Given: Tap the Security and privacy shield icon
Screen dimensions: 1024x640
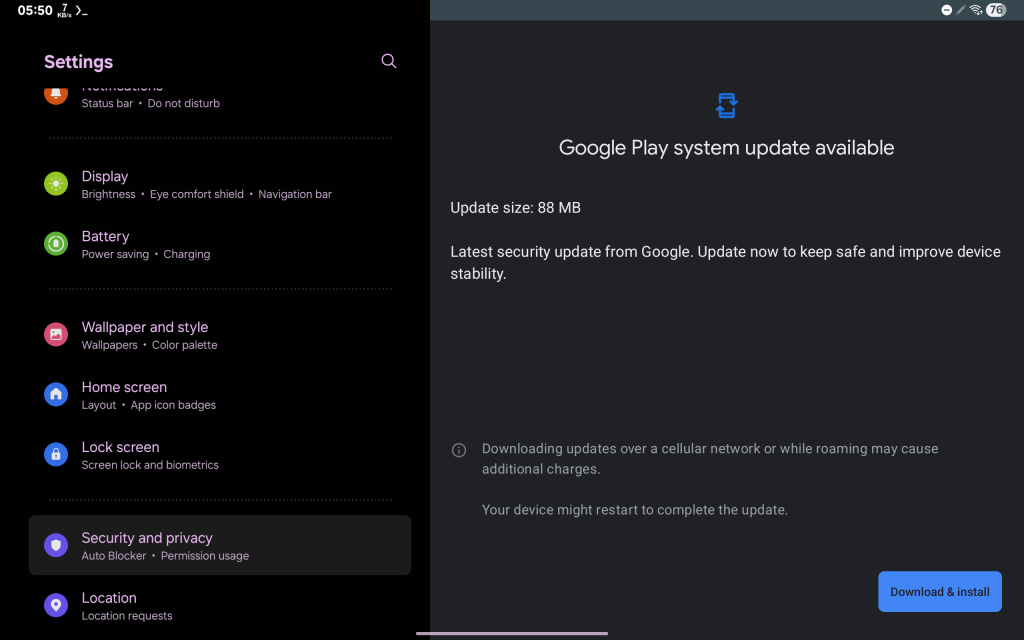Looking at the screenshot, I should 56,545.
